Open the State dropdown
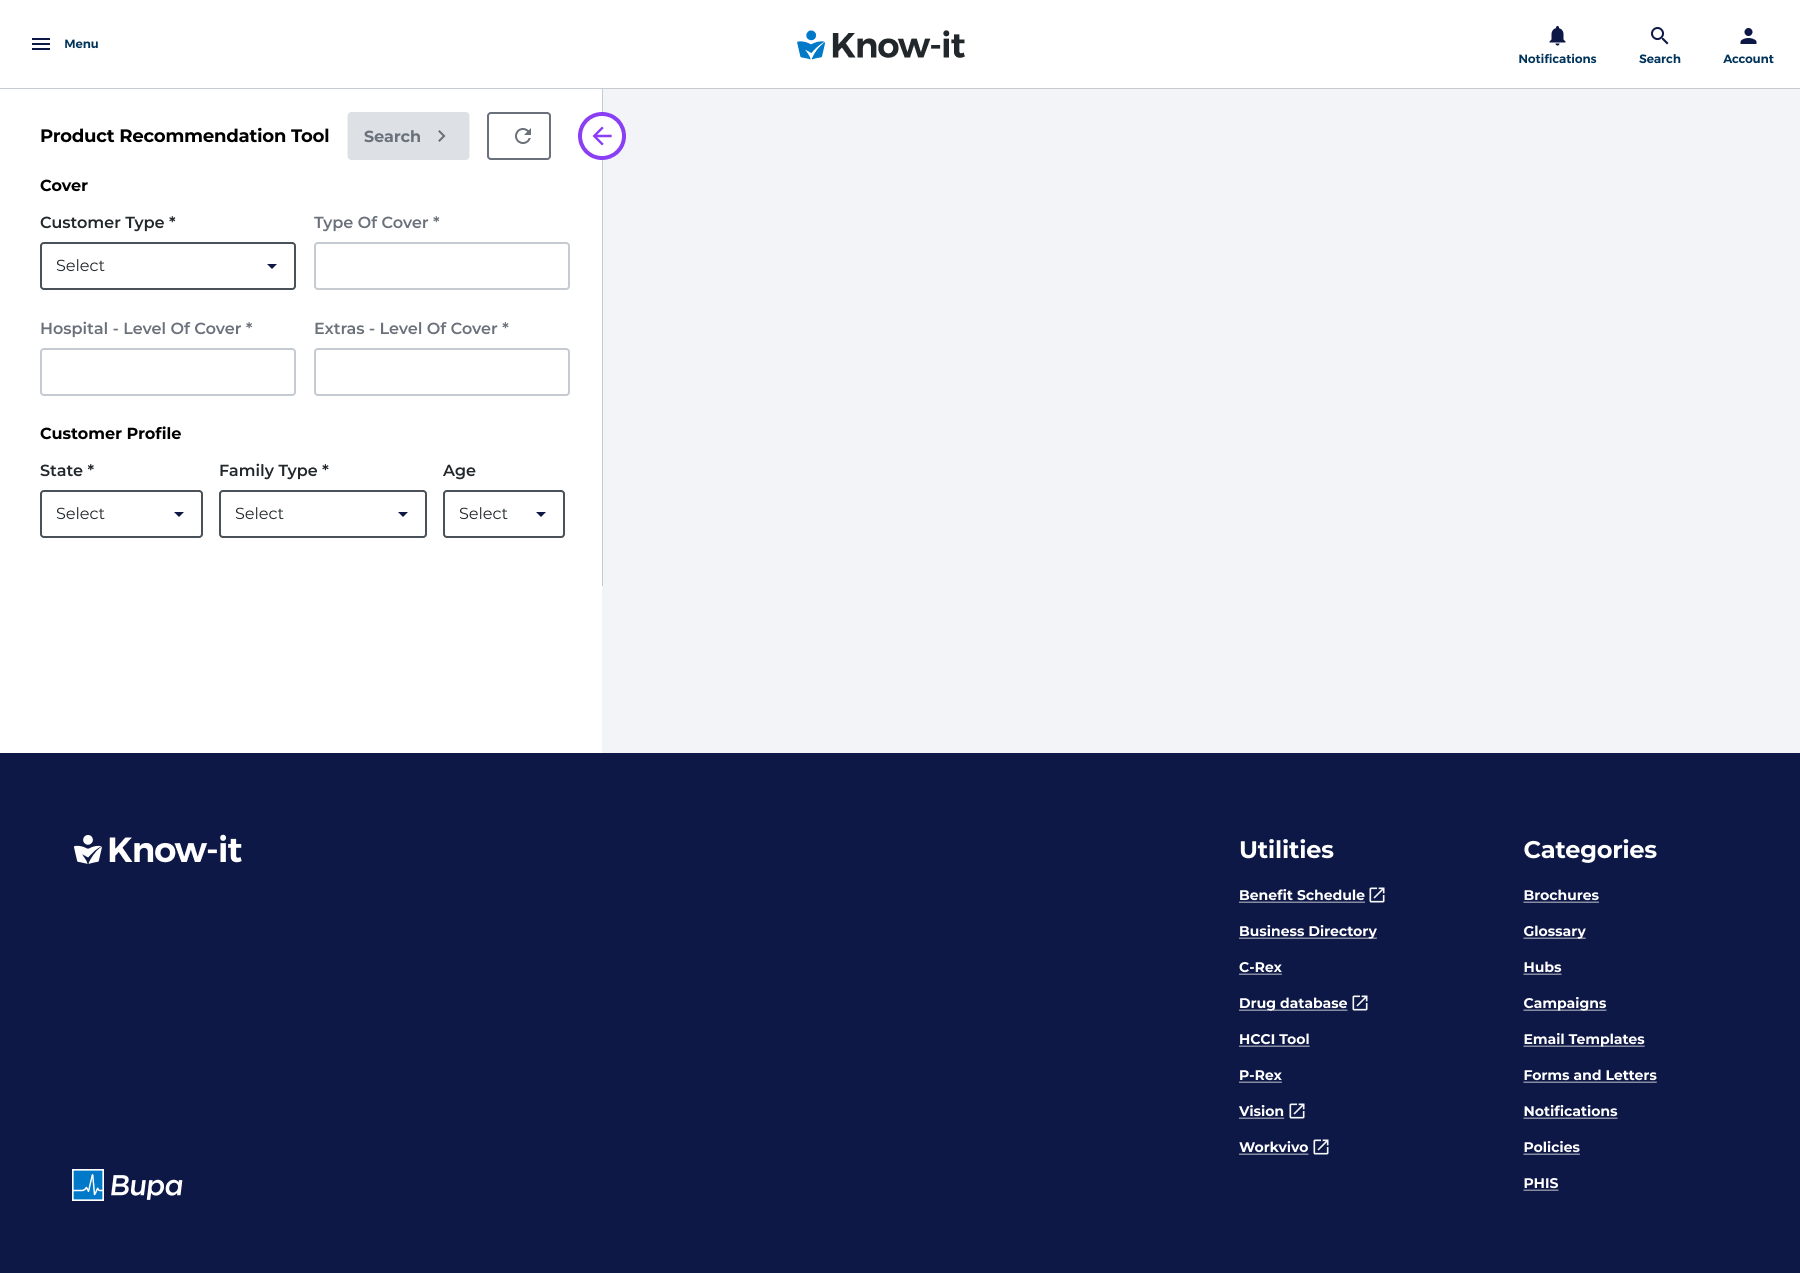Viewport: 1800px width, 1273px height. click(121, 514)
